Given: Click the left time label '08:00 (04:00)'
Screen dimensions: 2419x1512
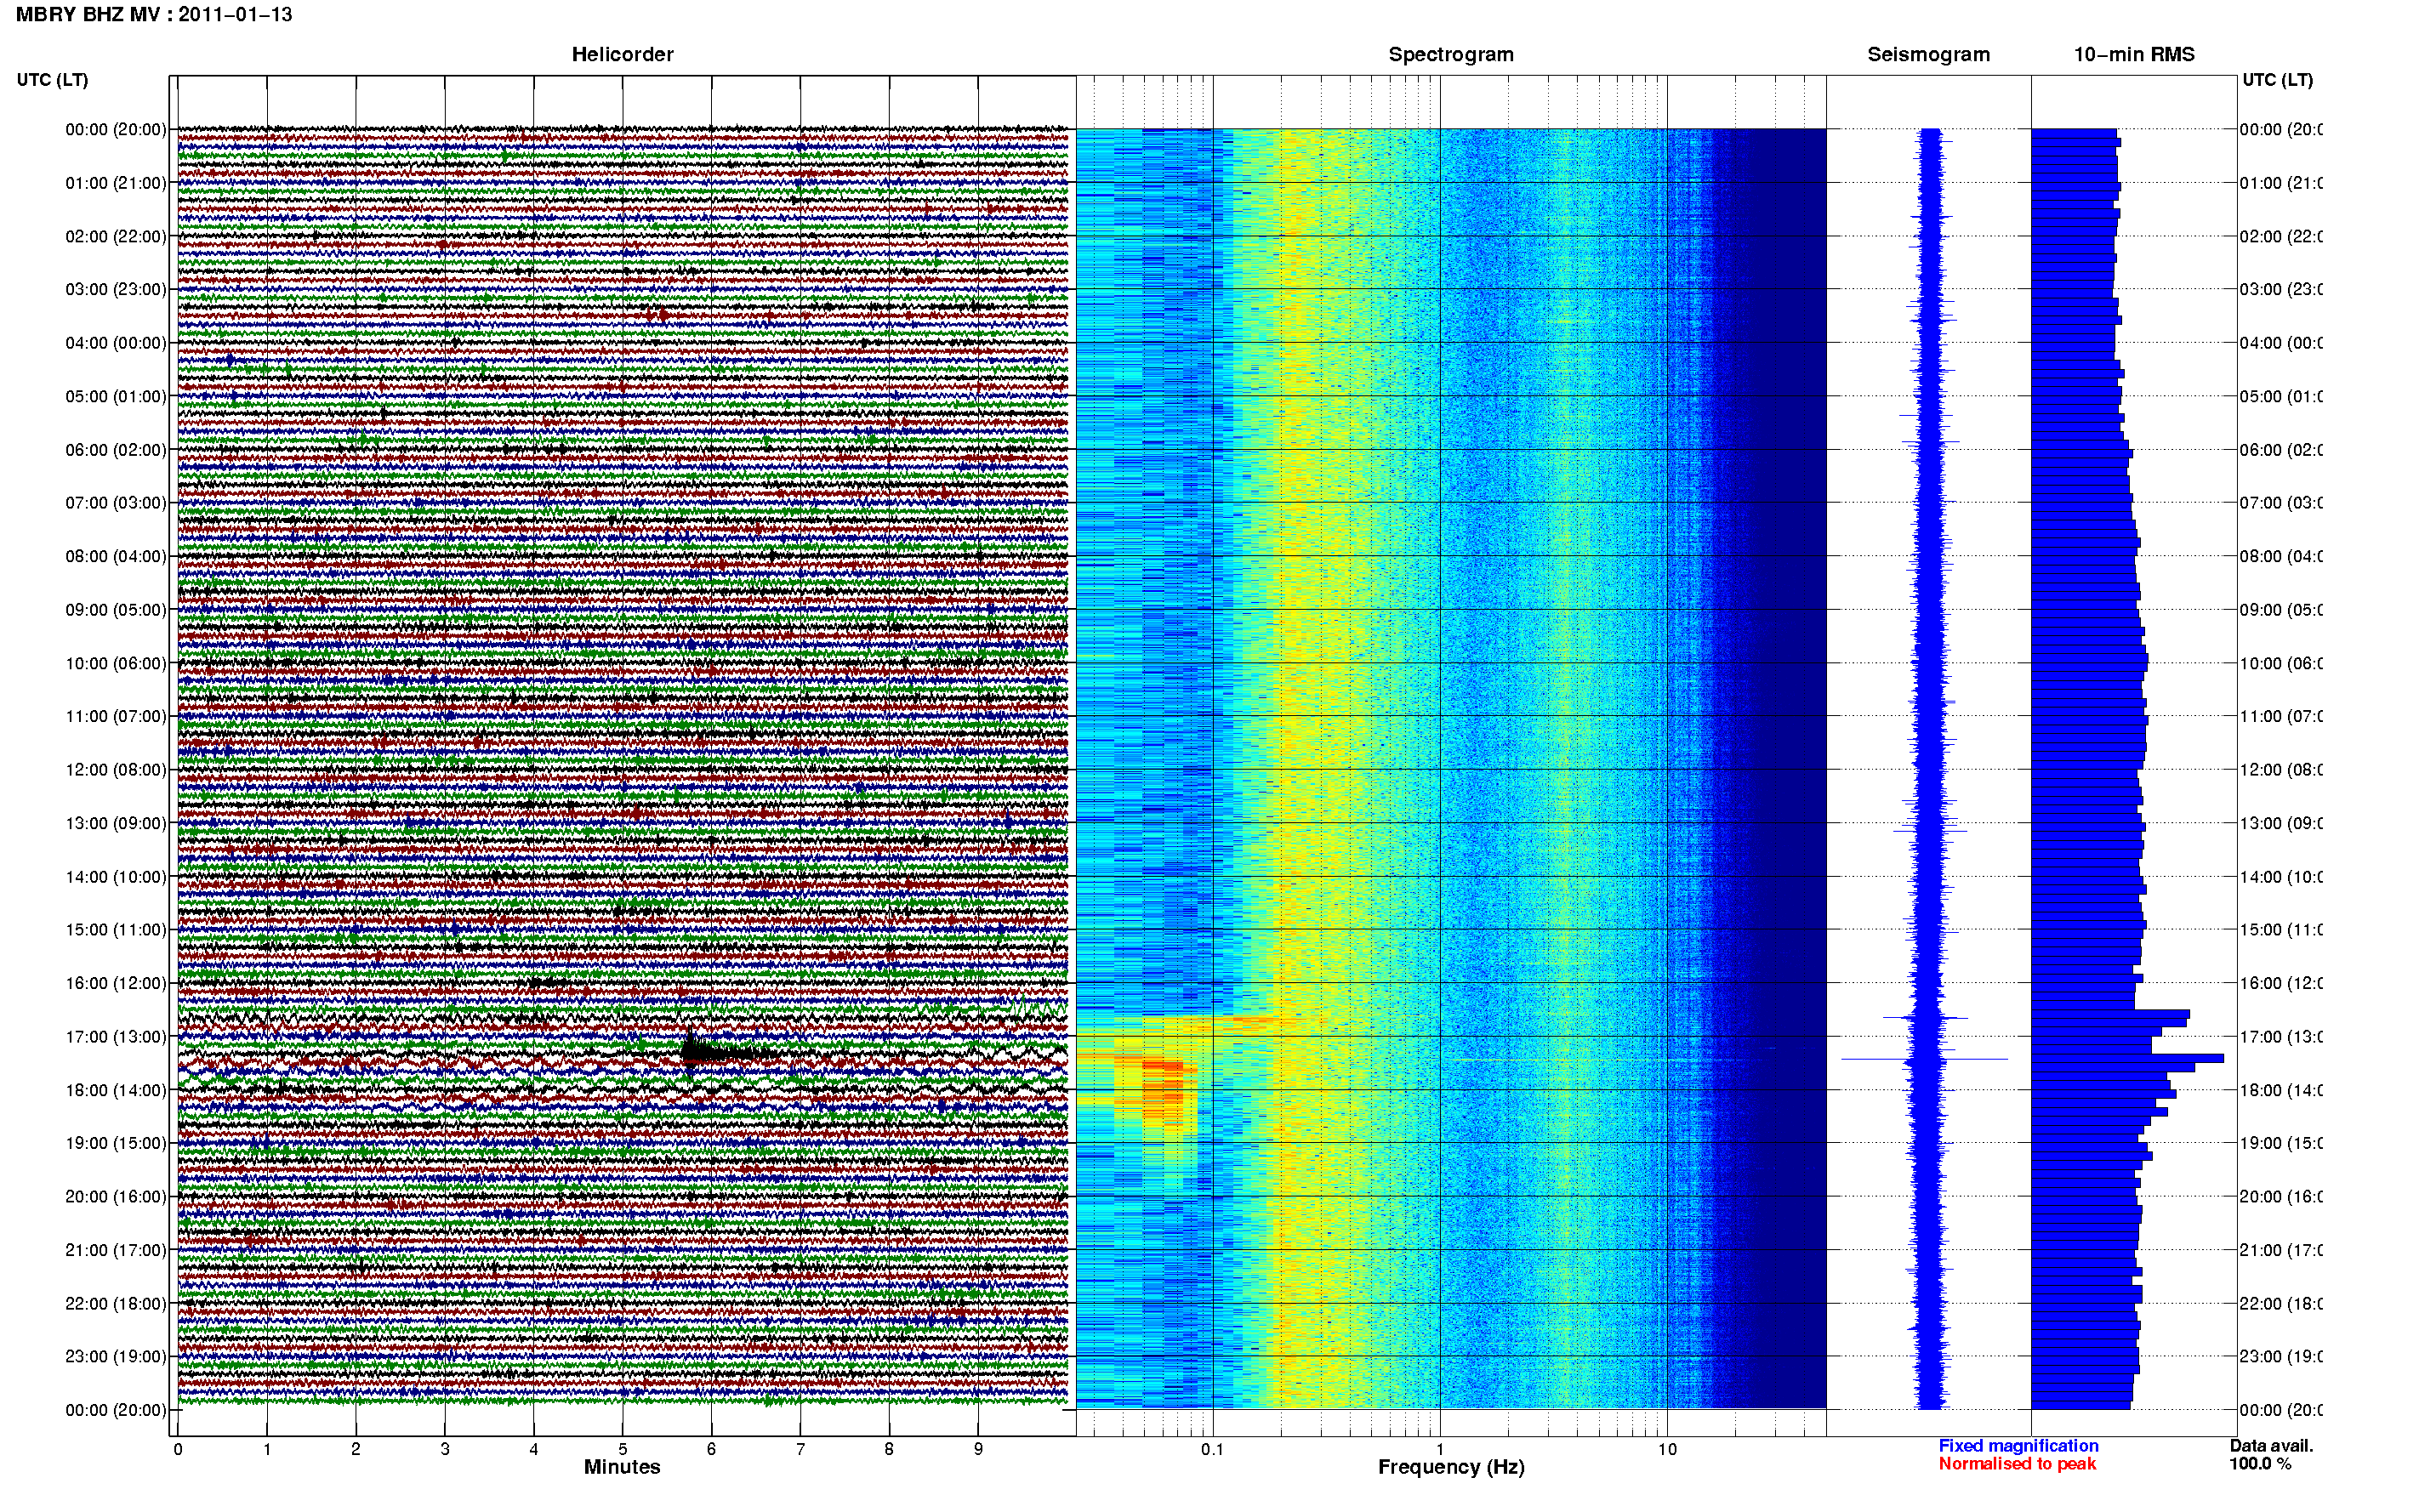Looking at the screenshot, I should click(x=116, y=556).
